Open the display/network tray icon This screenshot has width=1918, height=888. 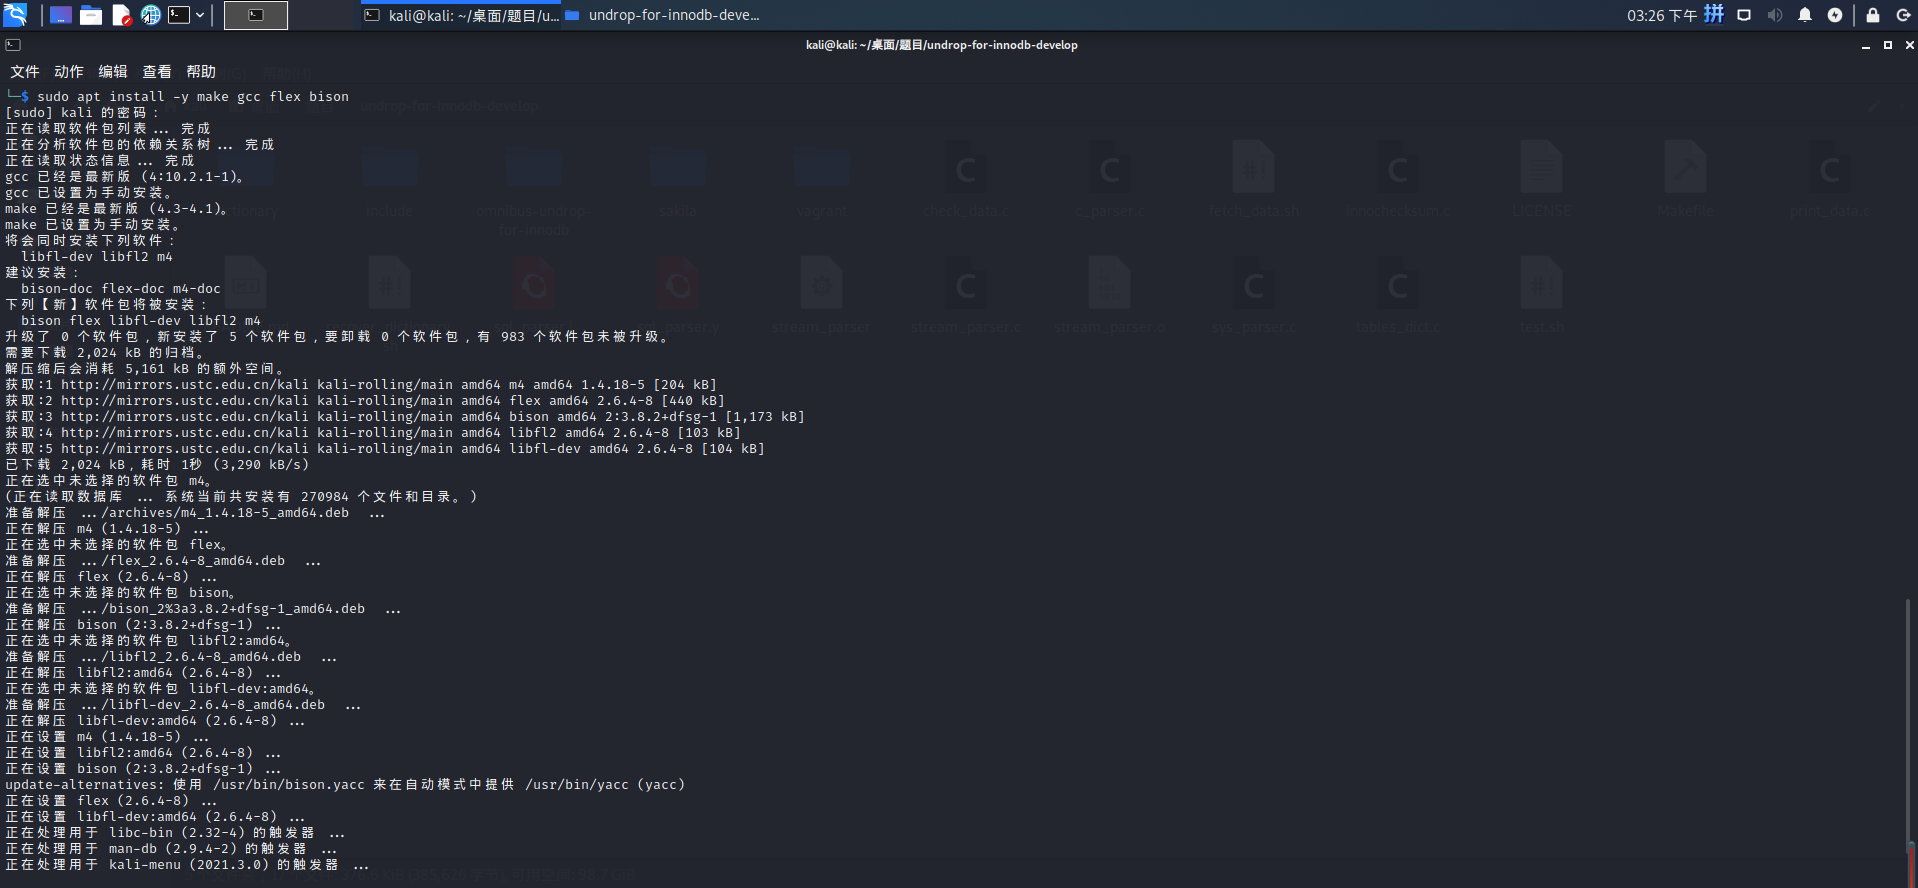1744,15
